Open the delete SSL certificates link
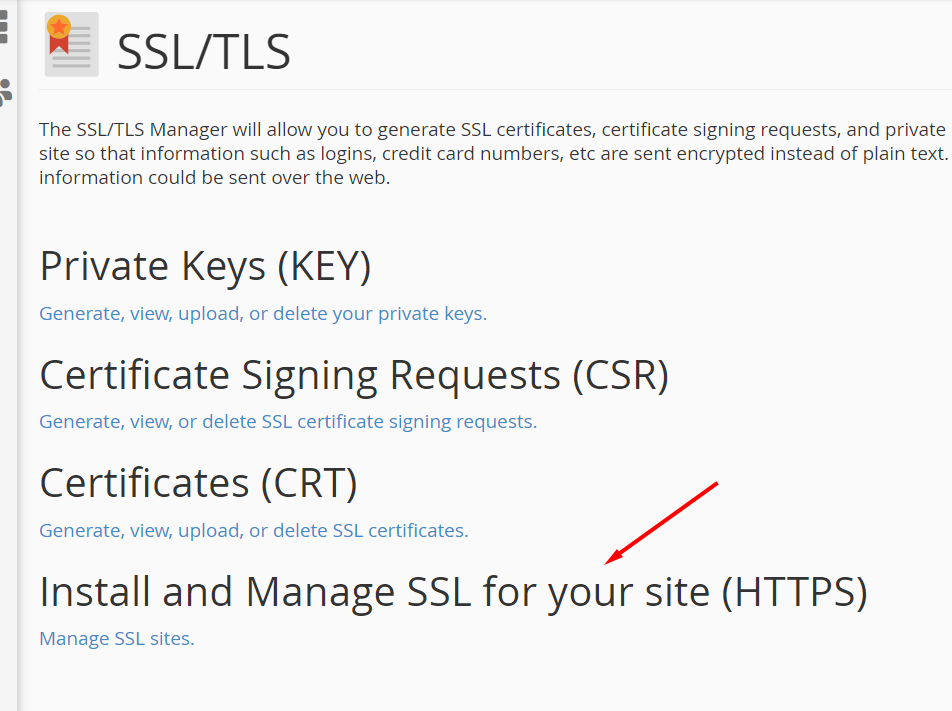The image size is (952, 711). tap(254, 531)
